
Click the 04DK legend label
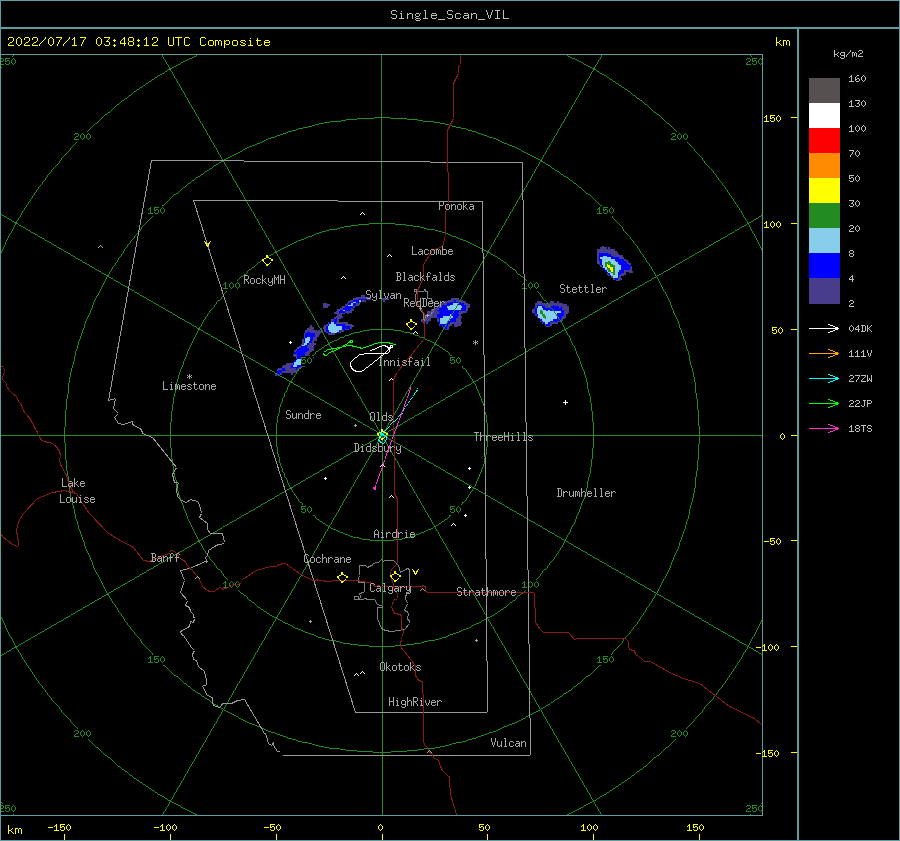coord(860,329)
